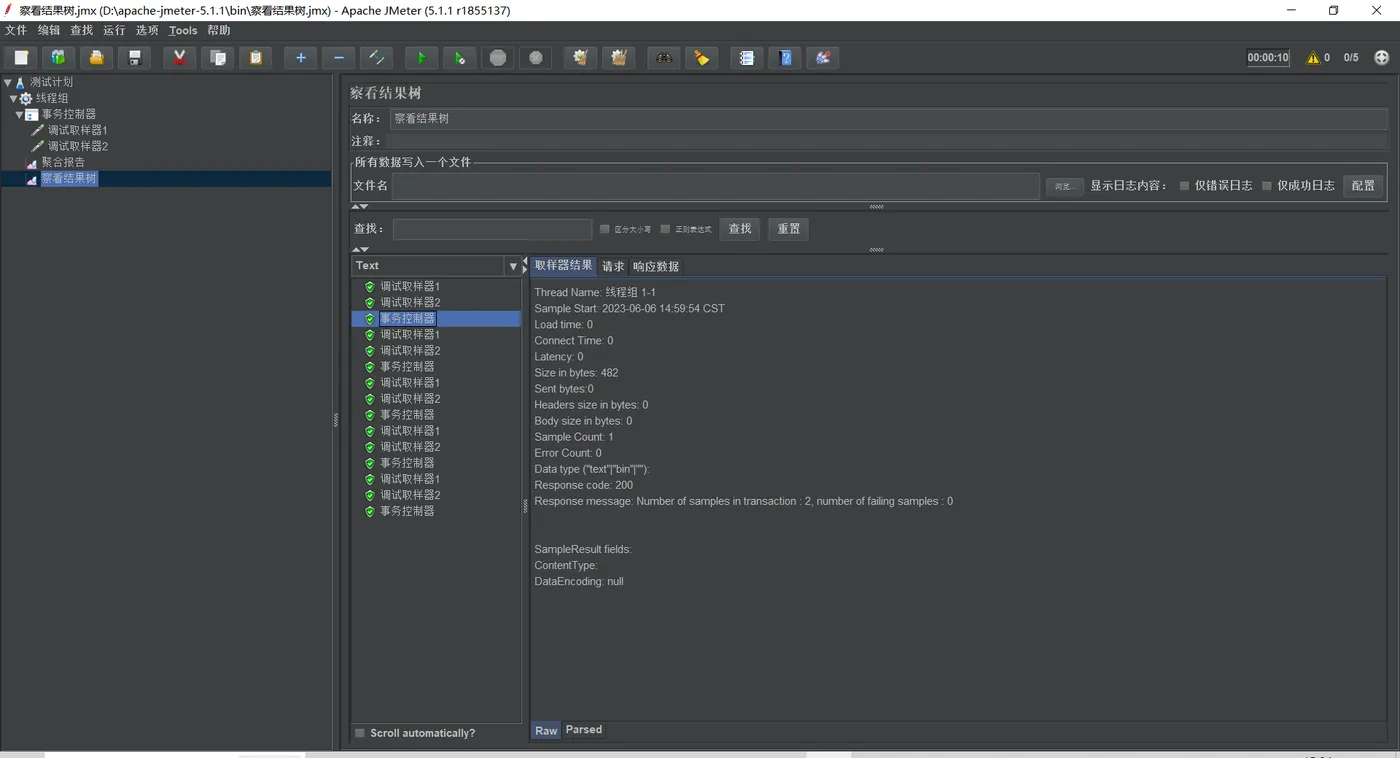Enable the 正则表达式 checkbox

tap(665, 229)
